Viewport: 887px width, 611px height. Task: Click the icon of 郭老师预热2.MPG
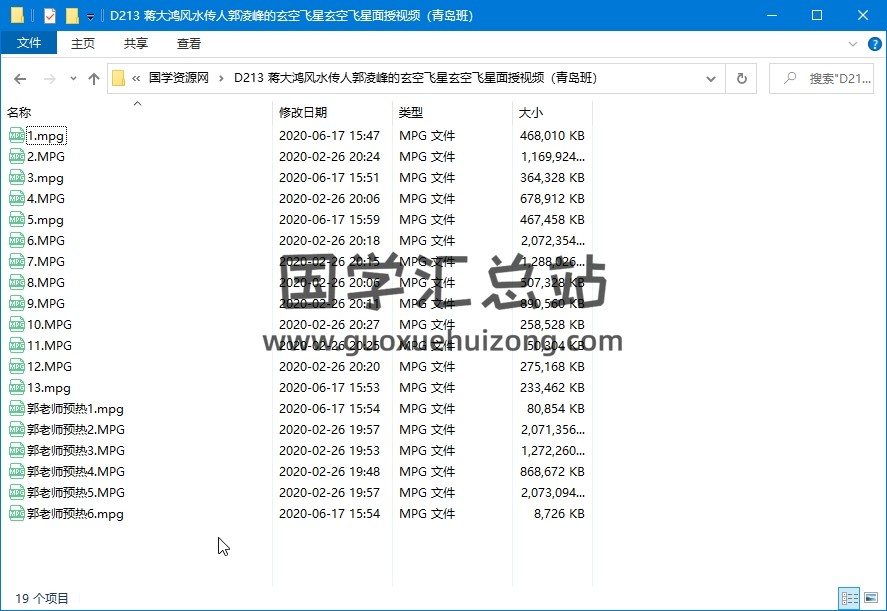pos(17,429)
